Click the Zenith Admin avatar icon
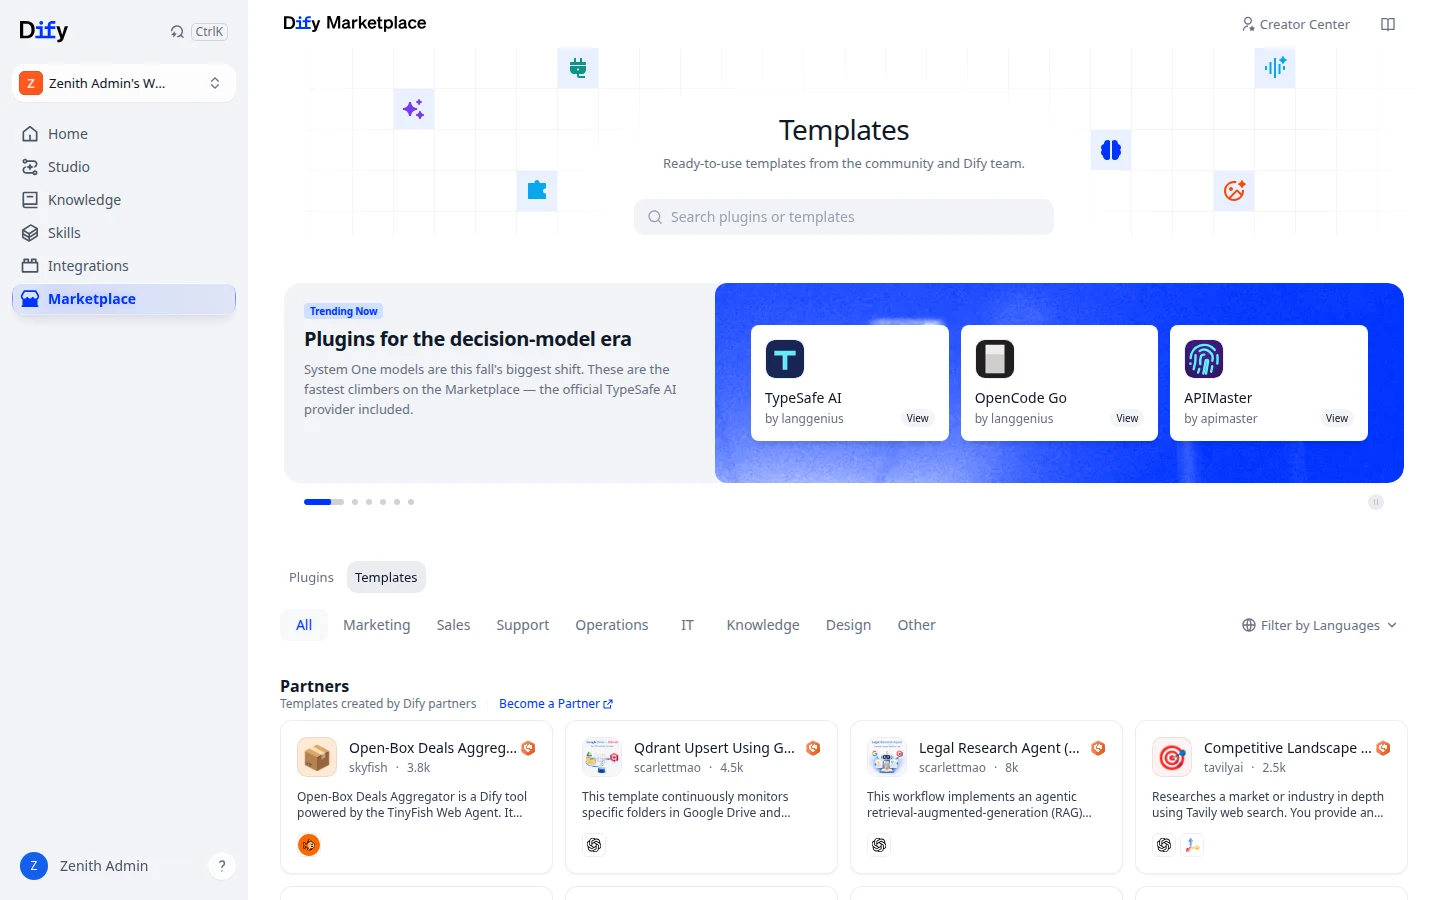Screen dimensions: 1440x900 pyautogui.click(x=34, y=866)
